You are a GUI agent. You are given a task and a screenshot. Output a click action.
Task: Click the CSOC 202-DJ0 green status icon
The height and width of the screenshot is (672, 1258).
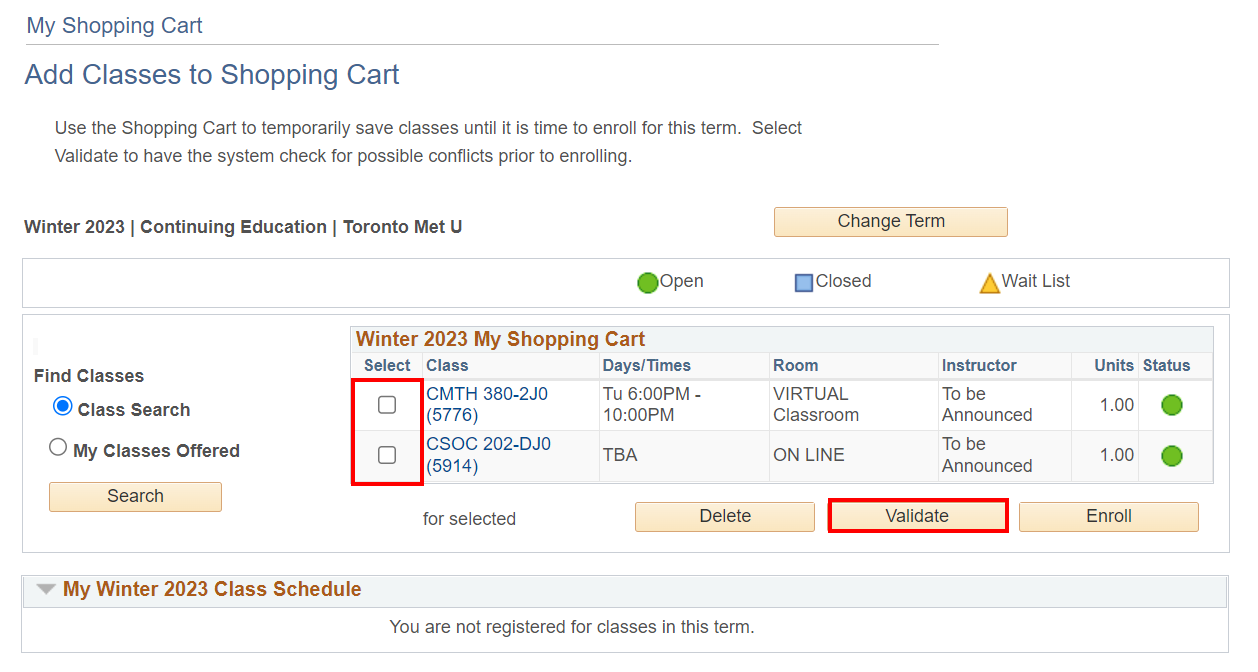click(x=1172, y=456)
